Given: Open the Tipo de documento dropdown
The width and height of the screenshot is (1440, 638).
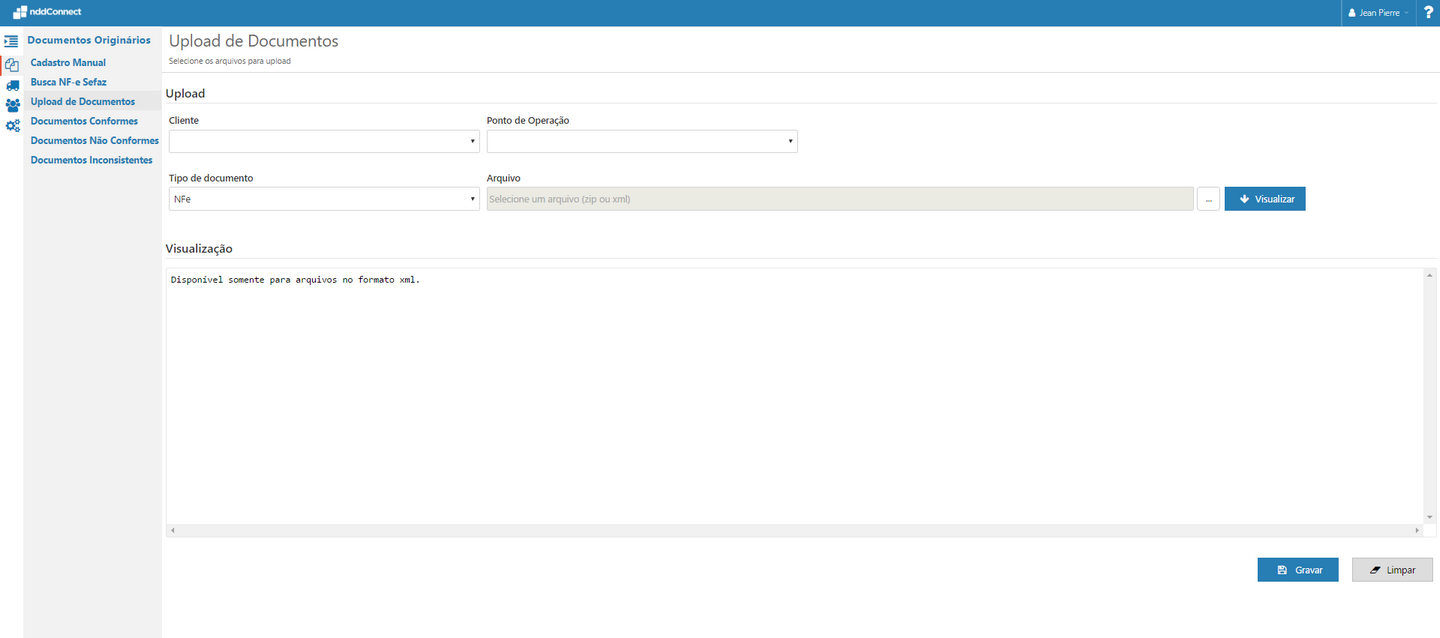Looking at the screenshot, I should tap(324, 199).
